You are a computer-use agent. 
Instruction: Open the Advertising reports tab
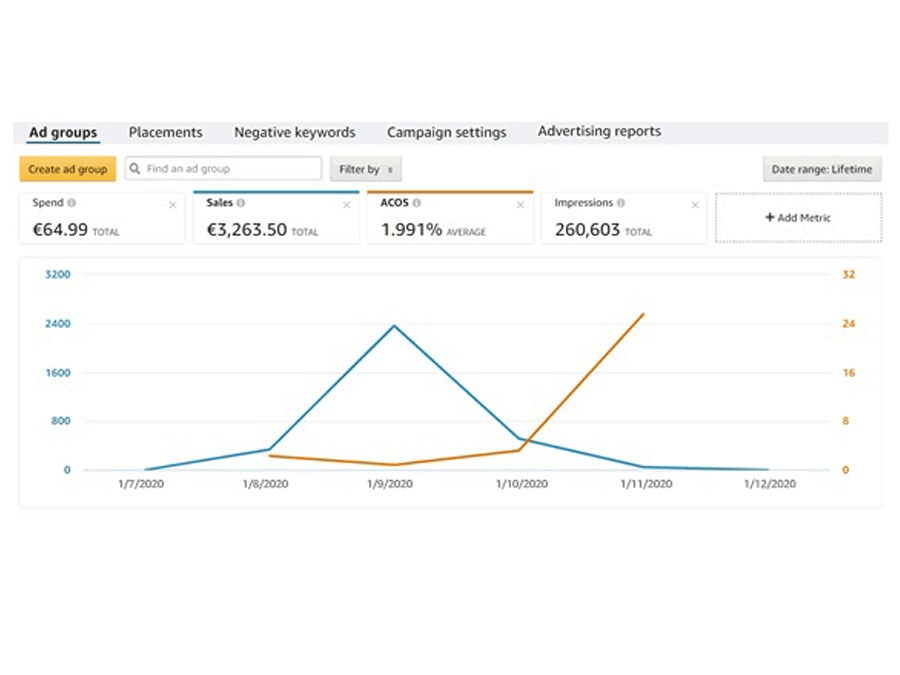(599, 131)
